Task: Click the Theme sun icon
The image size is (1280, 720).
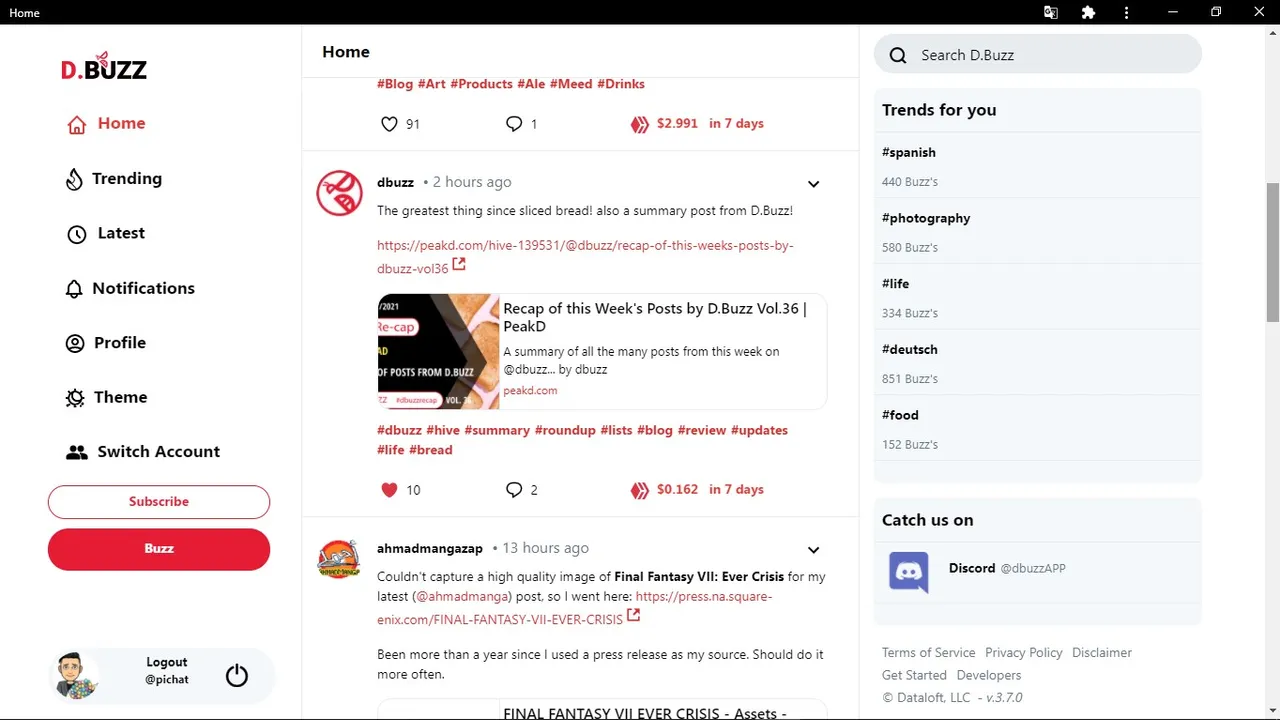Action: click(75, 398)
